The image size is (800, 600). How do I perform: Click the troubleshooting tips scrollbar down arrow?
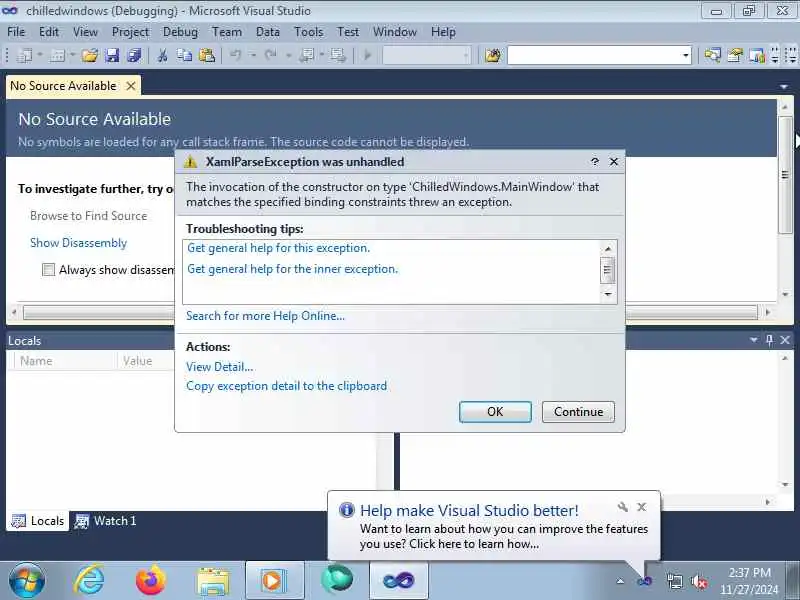pos(608,294)
